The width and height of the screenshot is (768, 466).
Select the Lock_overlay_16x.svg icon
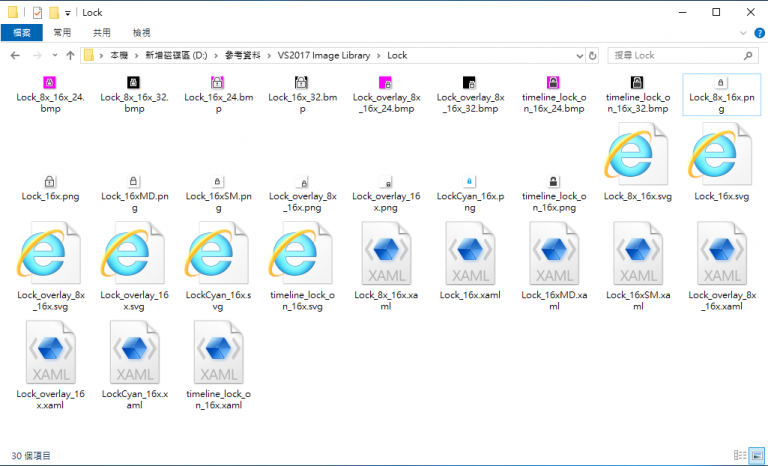click(133, 253)
